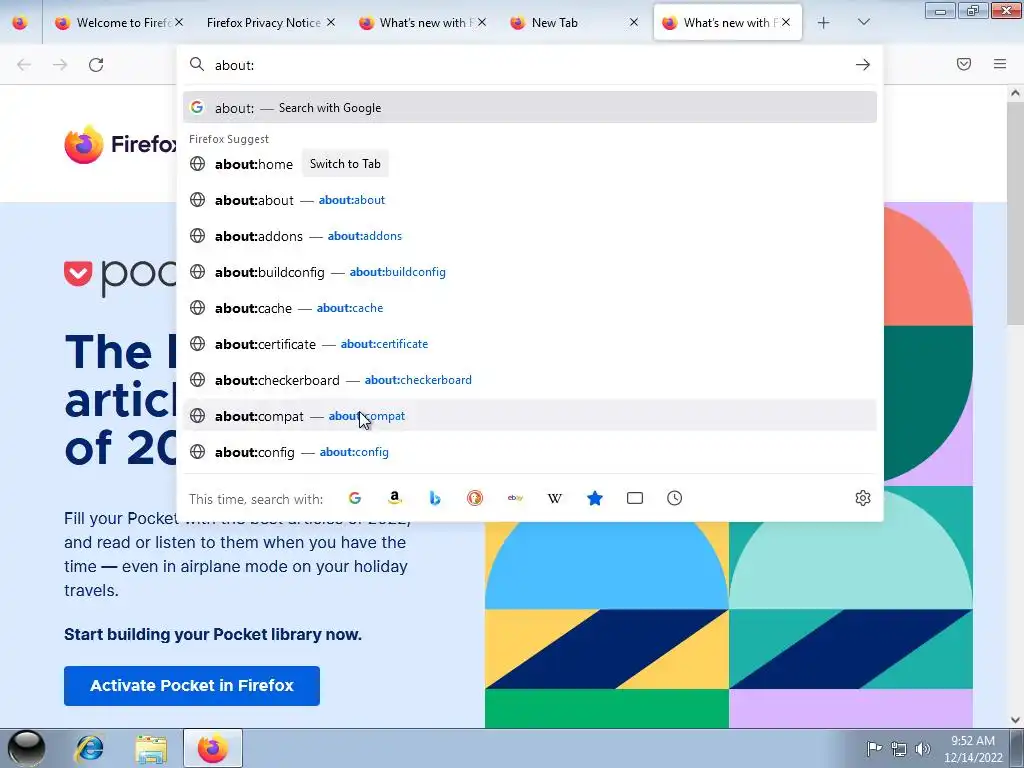Open a new tab with the plus icon
The width and height of the screenshot is (1024, 768).
pyautogui.click(x=824, y=23)
